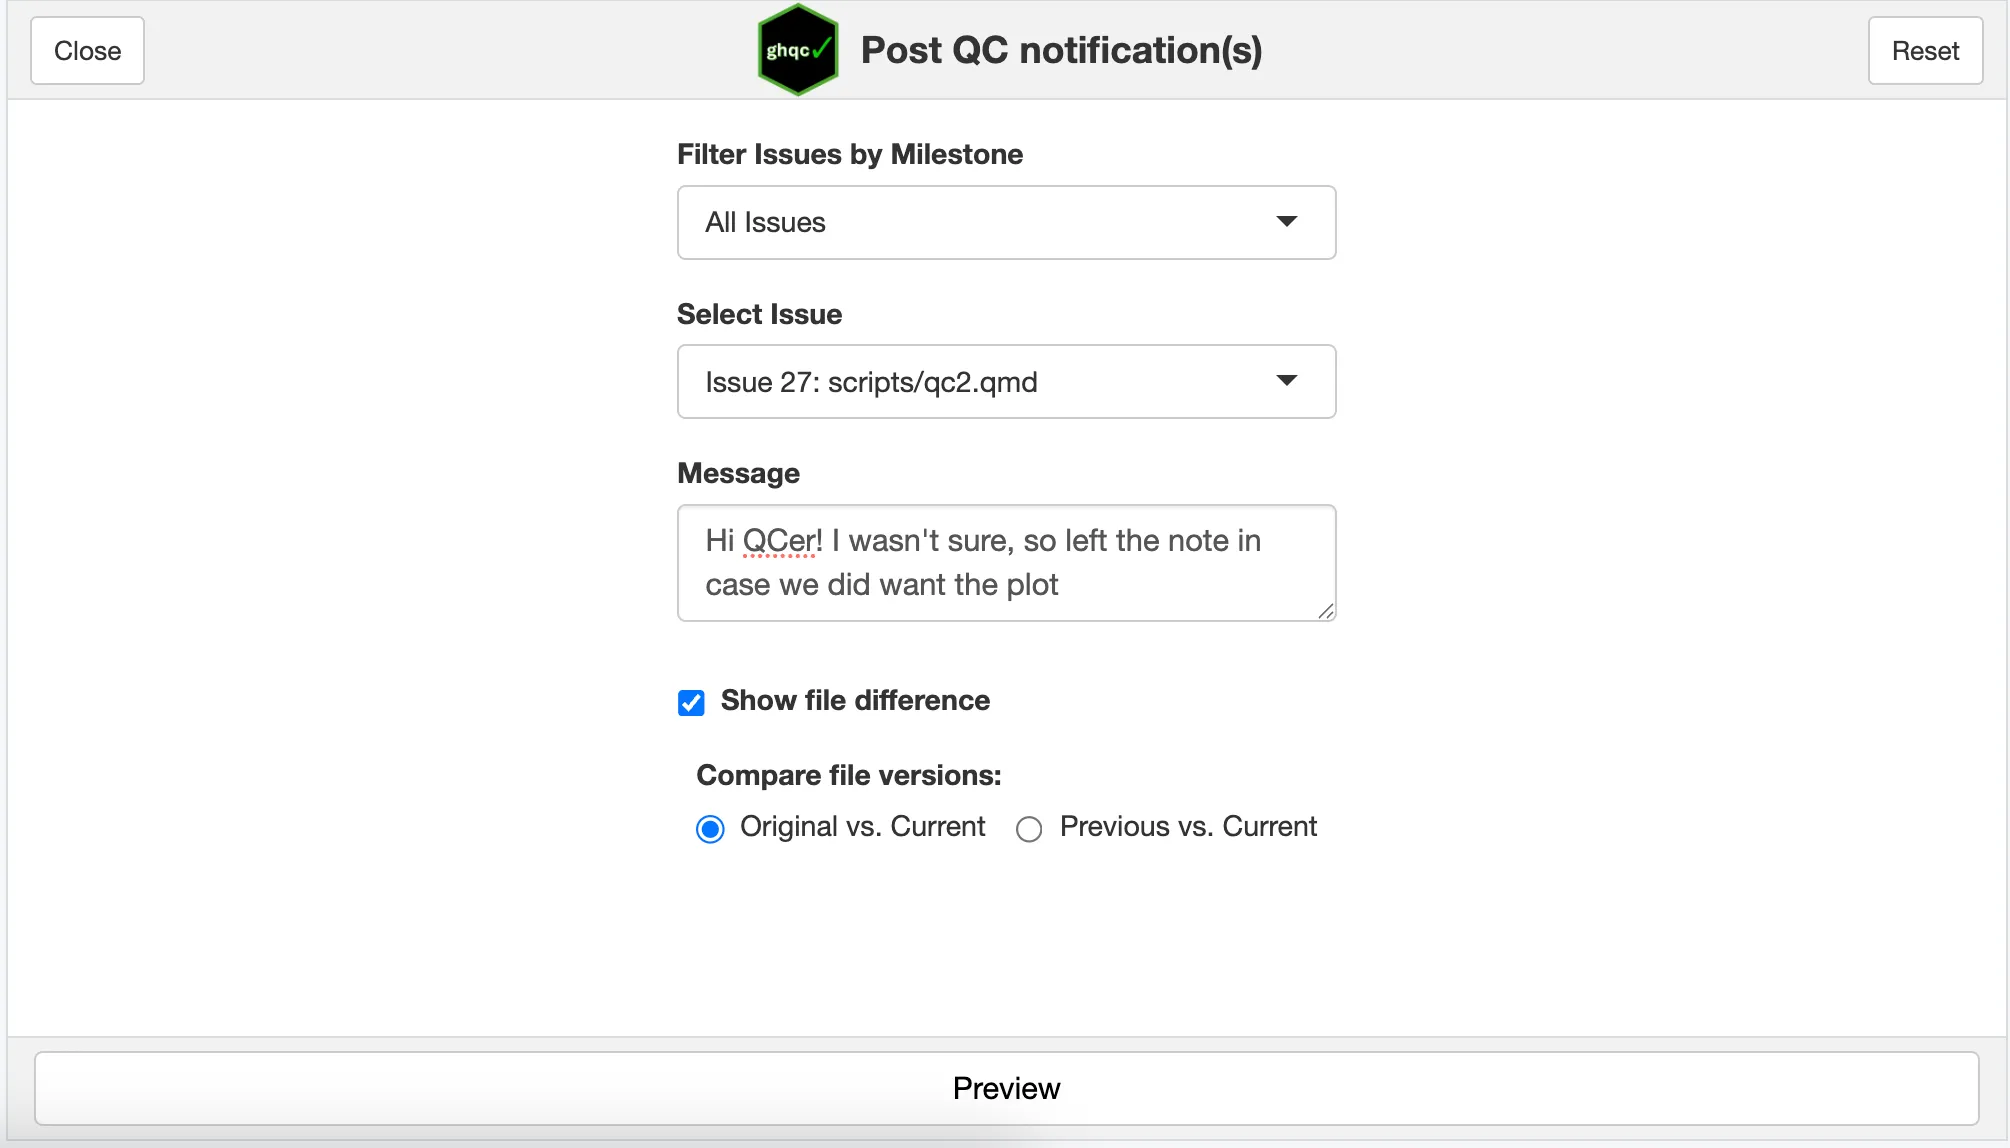
Task: Expand the Issue 27: scripts/qc2.qmd dropdown
Action: coord(1005,382)
